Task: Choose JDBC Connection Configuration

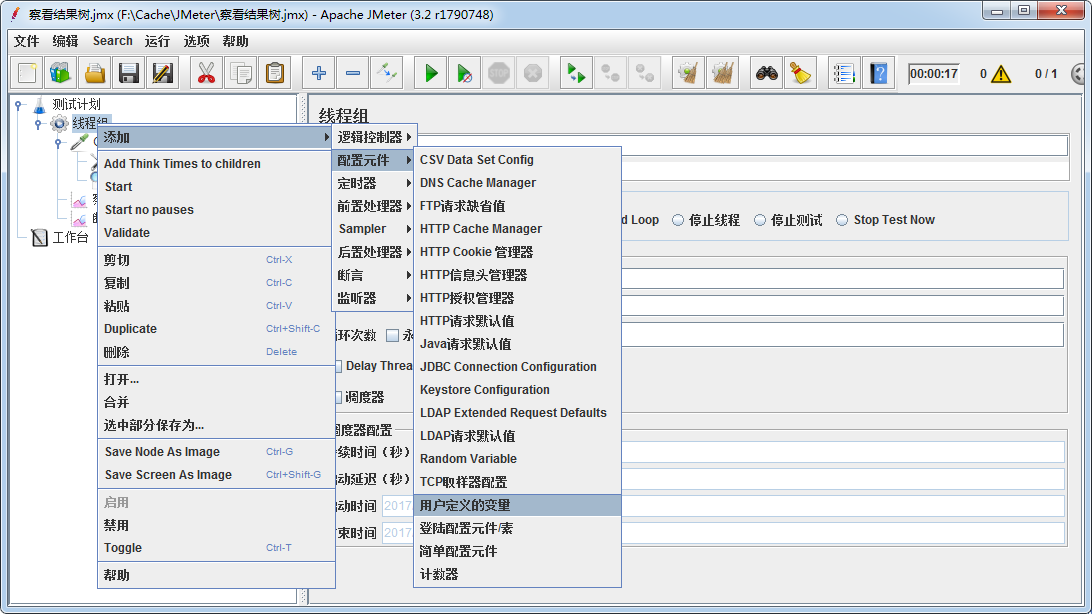Action: tap(517, 367)
